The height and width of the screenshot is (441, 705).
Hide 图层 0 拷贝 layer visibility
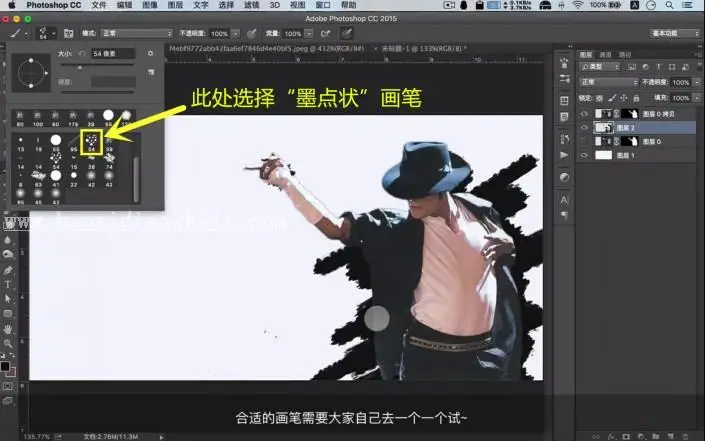coord(584,114)
